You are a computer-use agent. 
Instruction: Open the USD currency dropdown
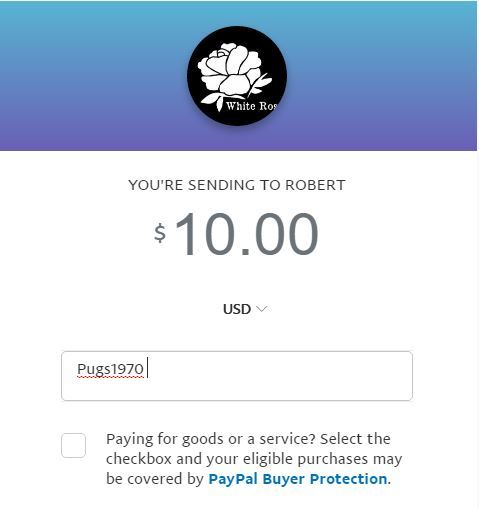[245, 309]
